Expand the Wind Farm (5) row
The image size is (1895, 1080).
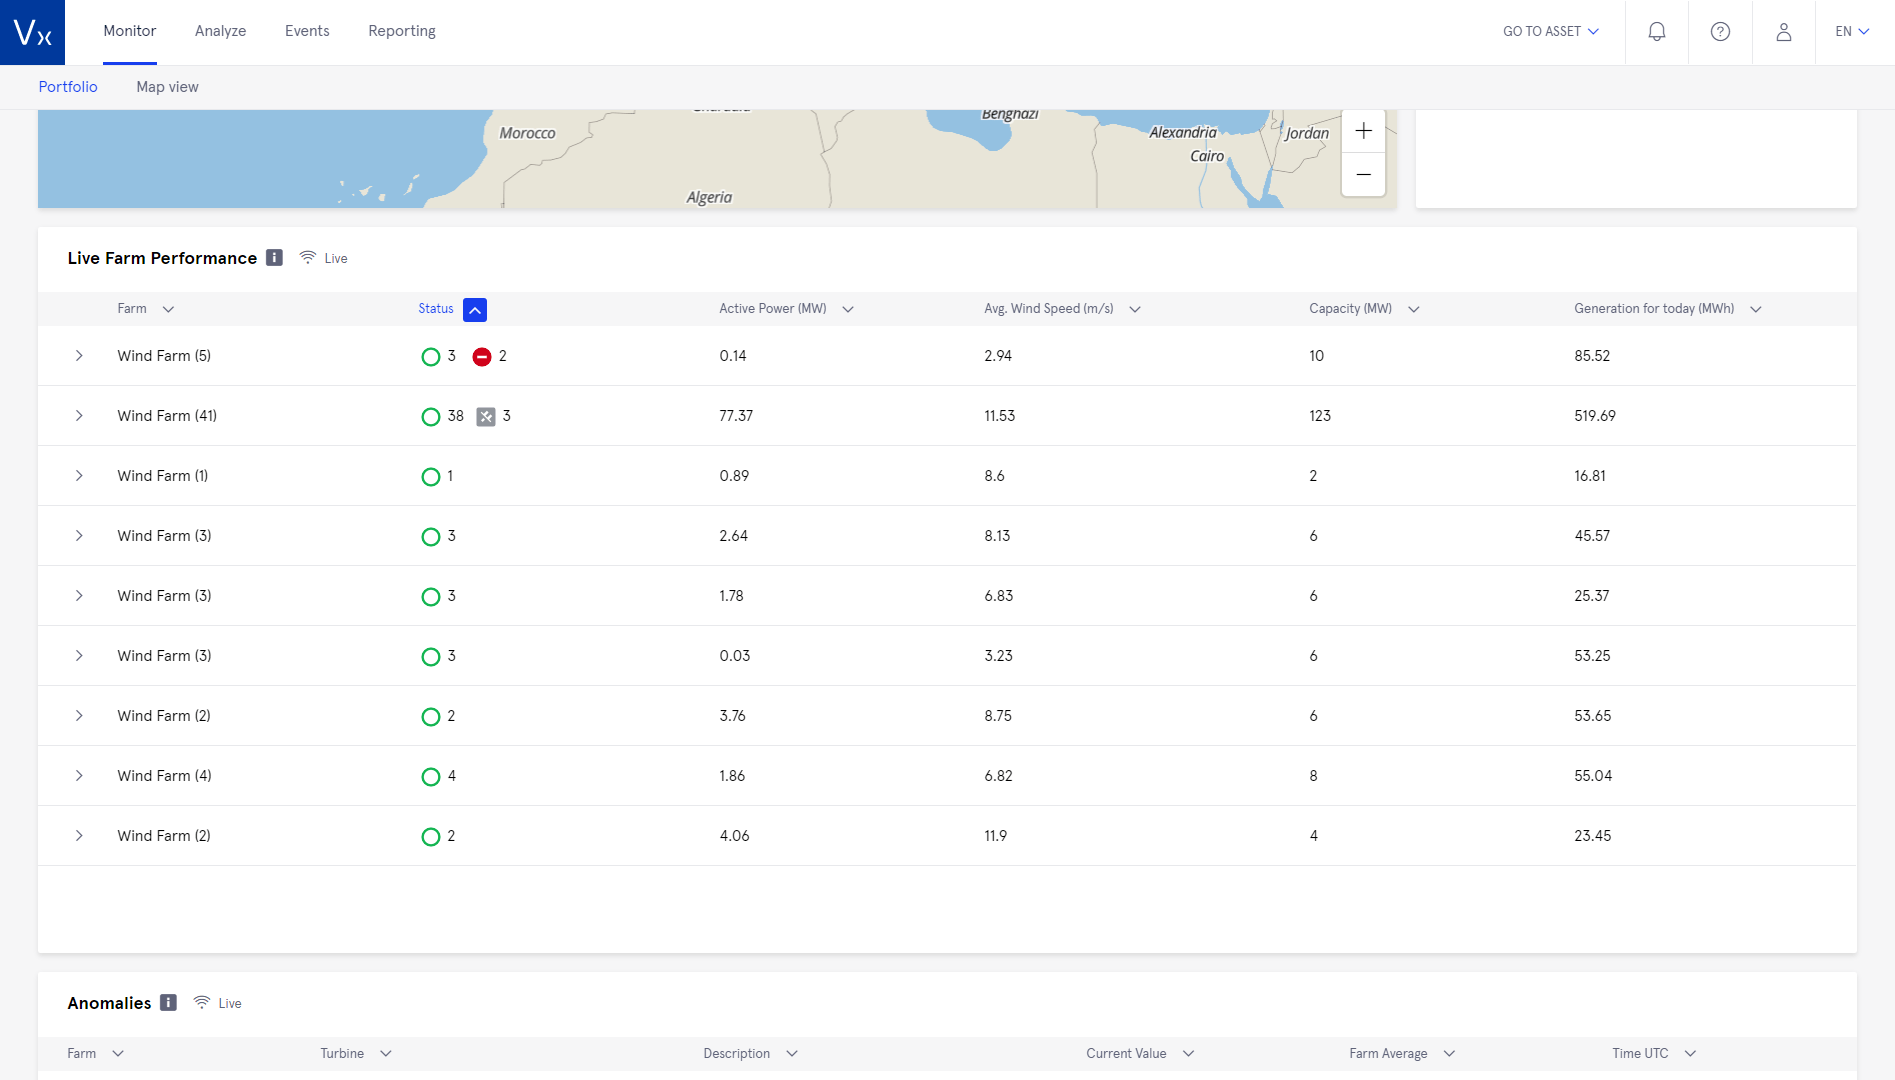(x=79, y=356)
